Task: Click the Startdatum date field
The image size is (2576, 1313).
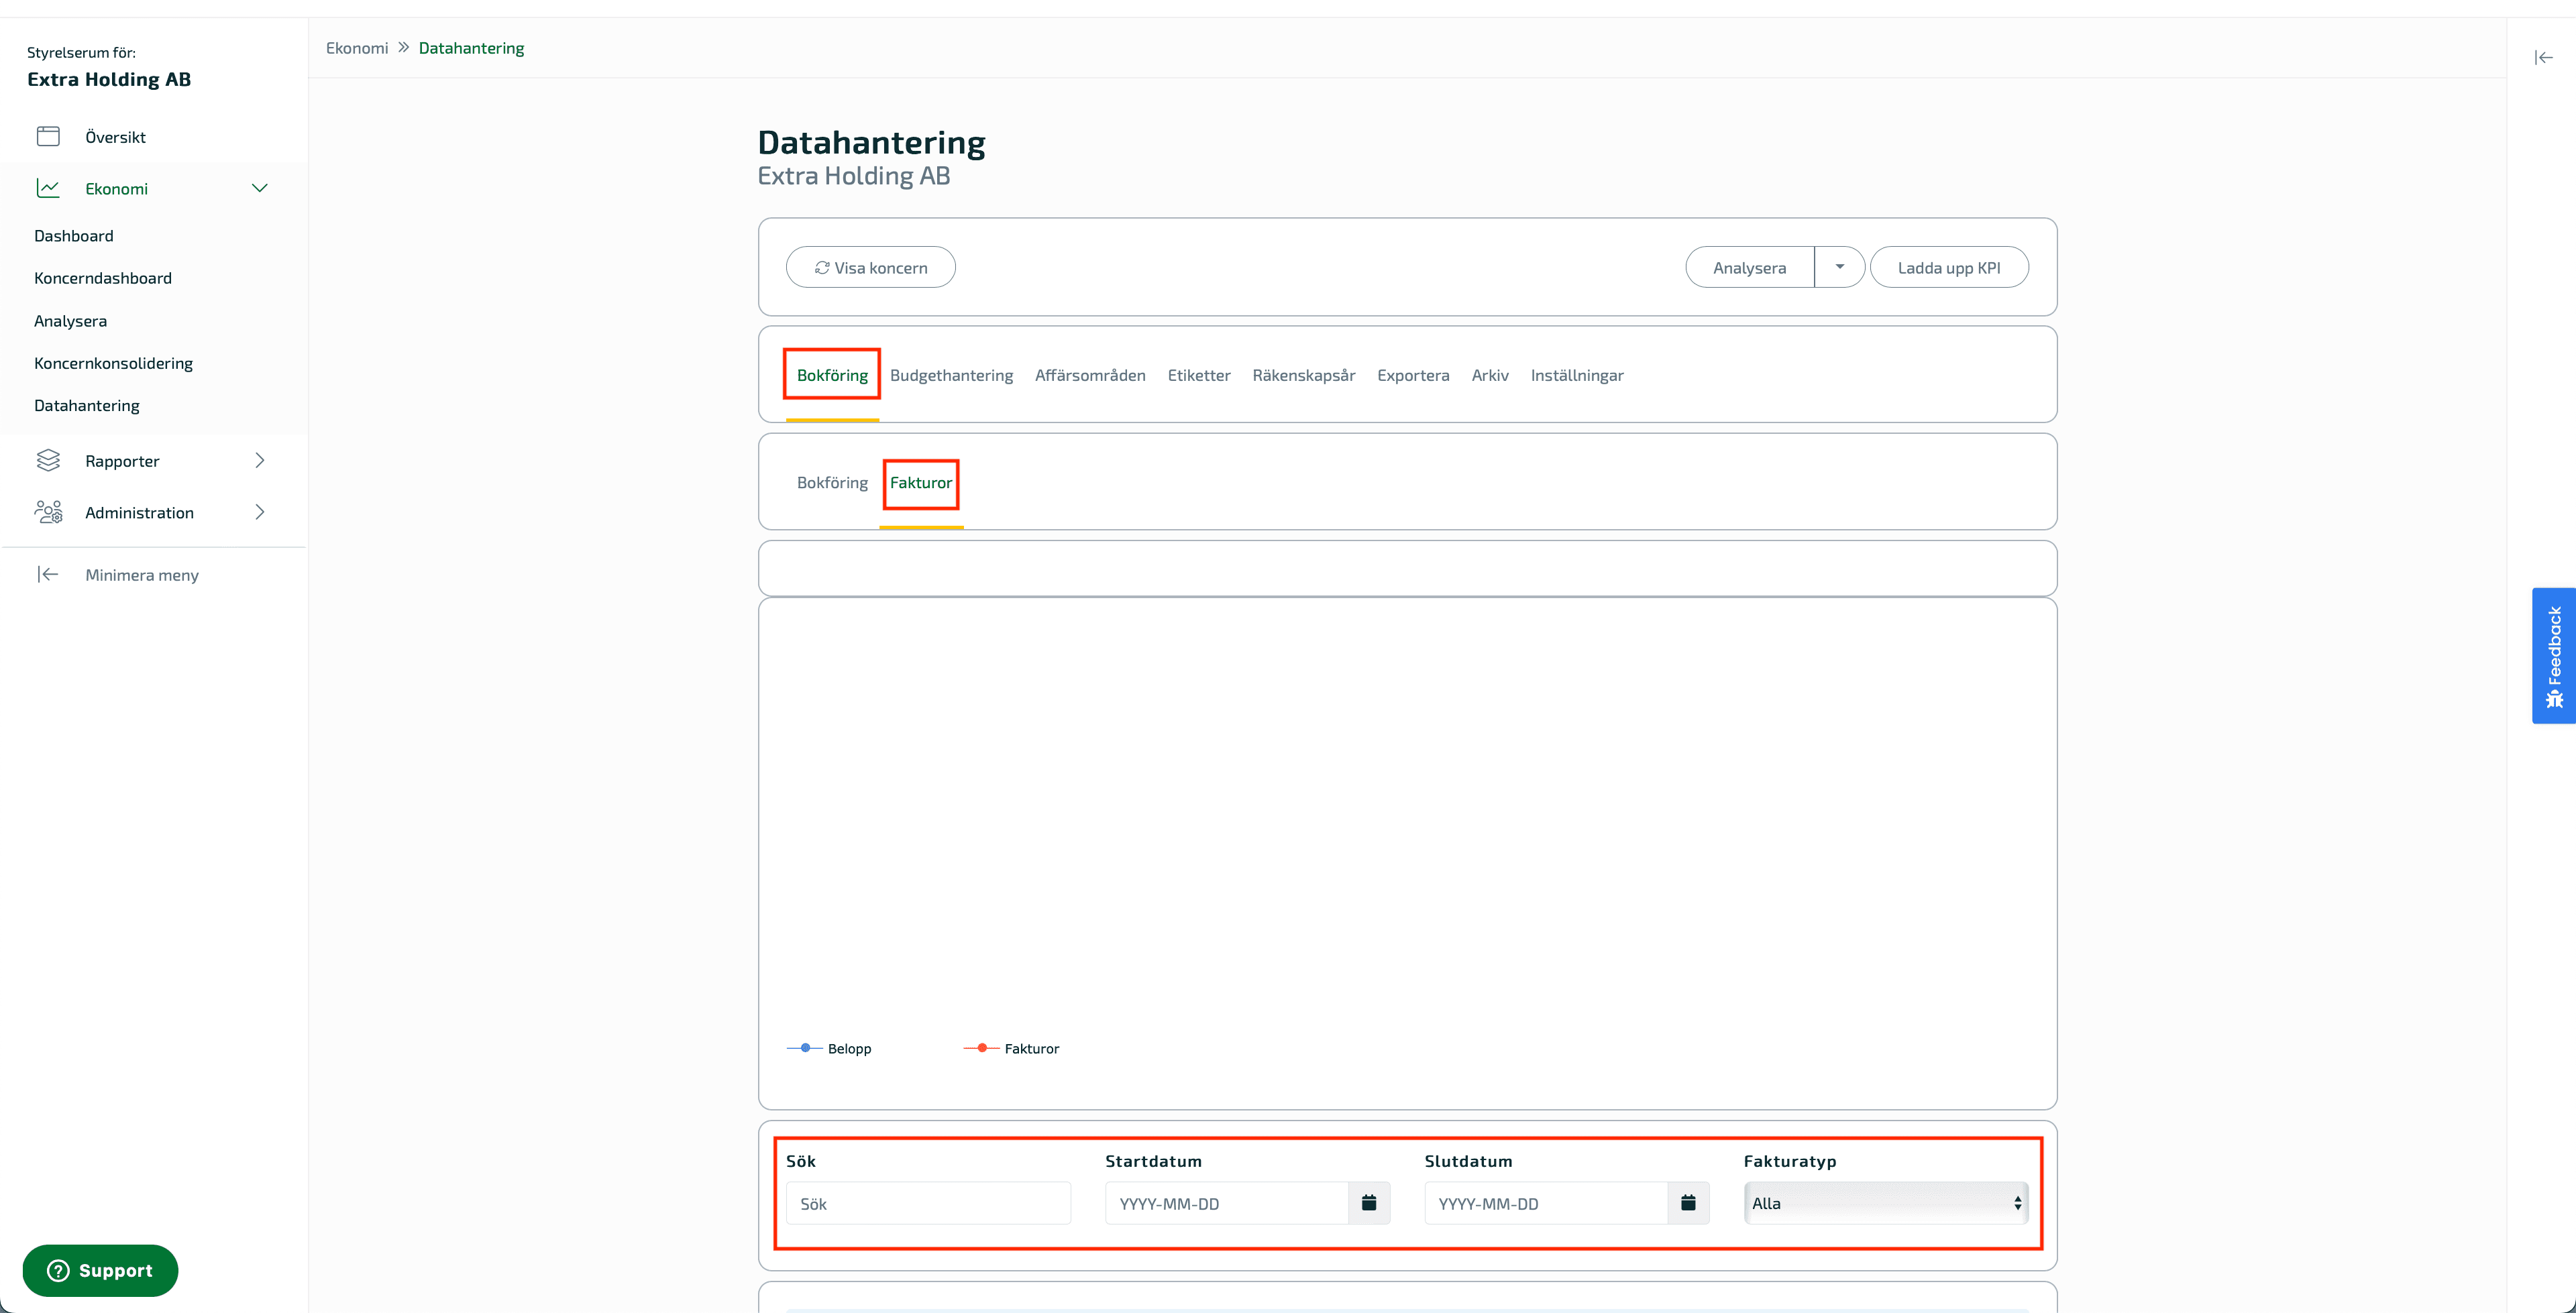Action: click(x=1227, y=1203)
